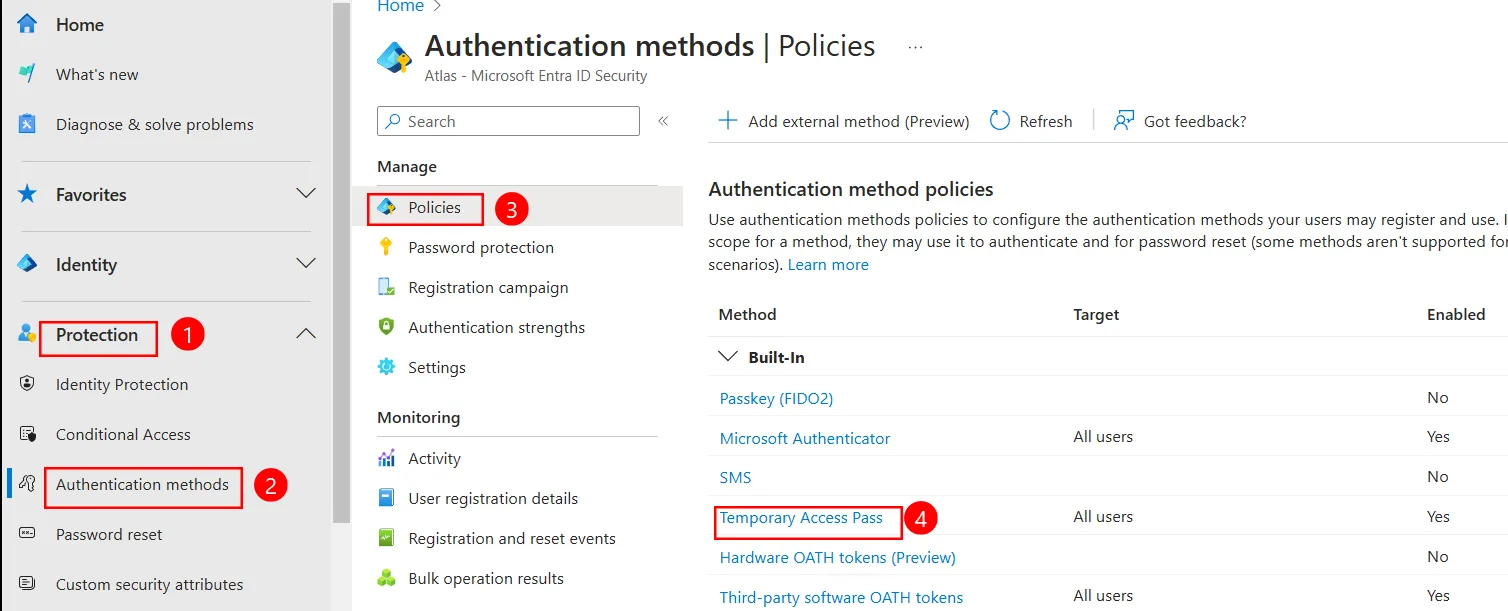Click the Custom security attributes icon
Viewport: 1508px width, 611px height.
point(27,584)
